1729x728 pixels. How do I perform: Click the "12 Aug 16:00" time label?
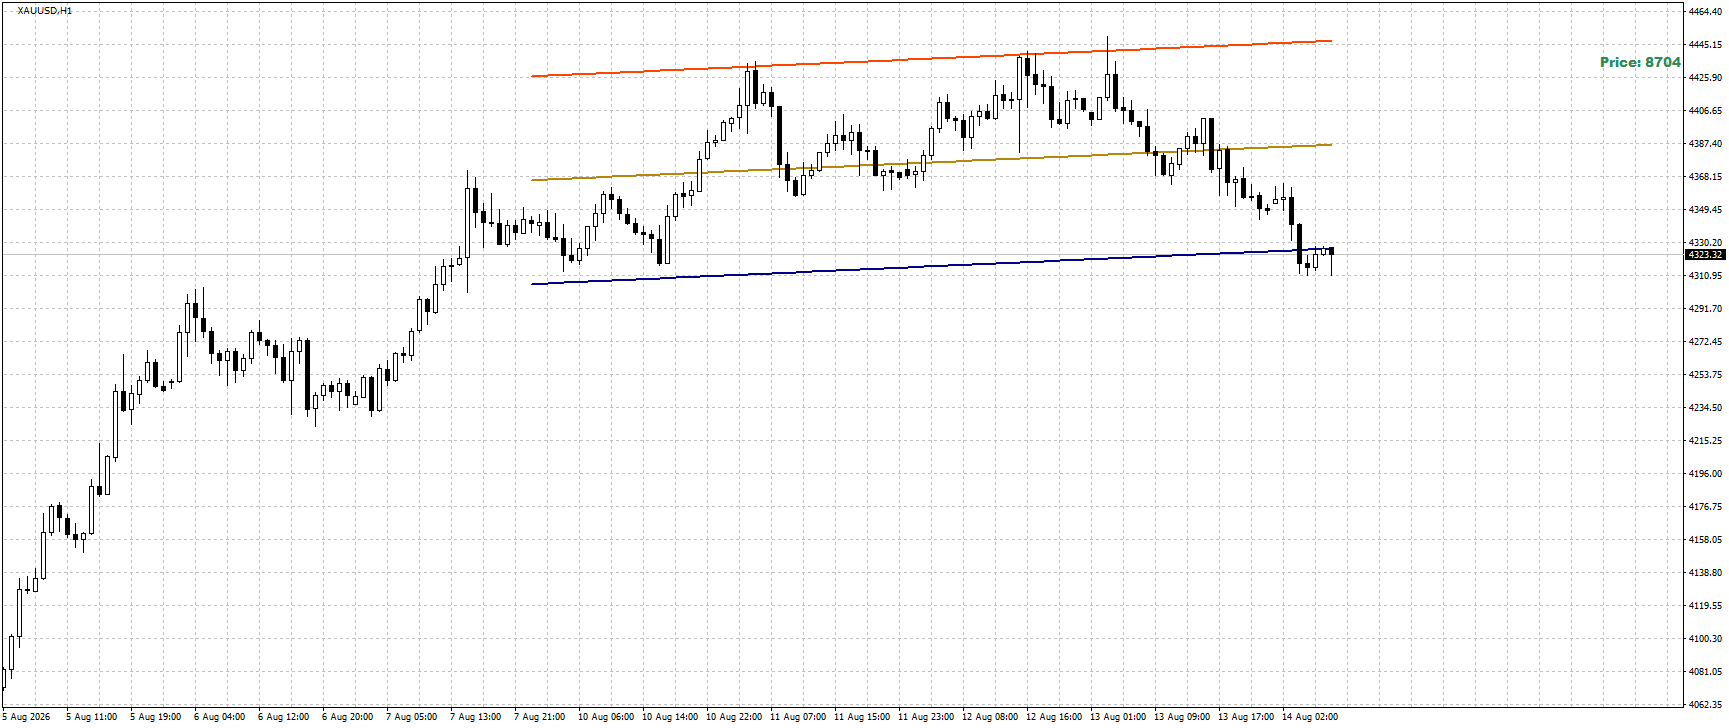(x=1054, y=717)
